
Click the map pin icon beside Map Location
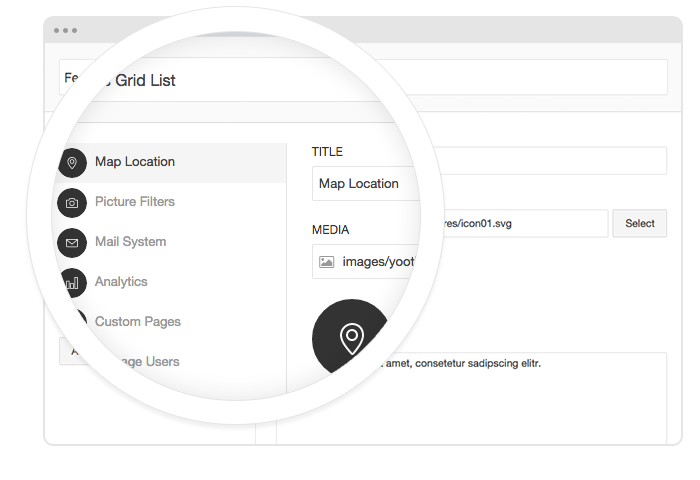[x=72, y=162]
